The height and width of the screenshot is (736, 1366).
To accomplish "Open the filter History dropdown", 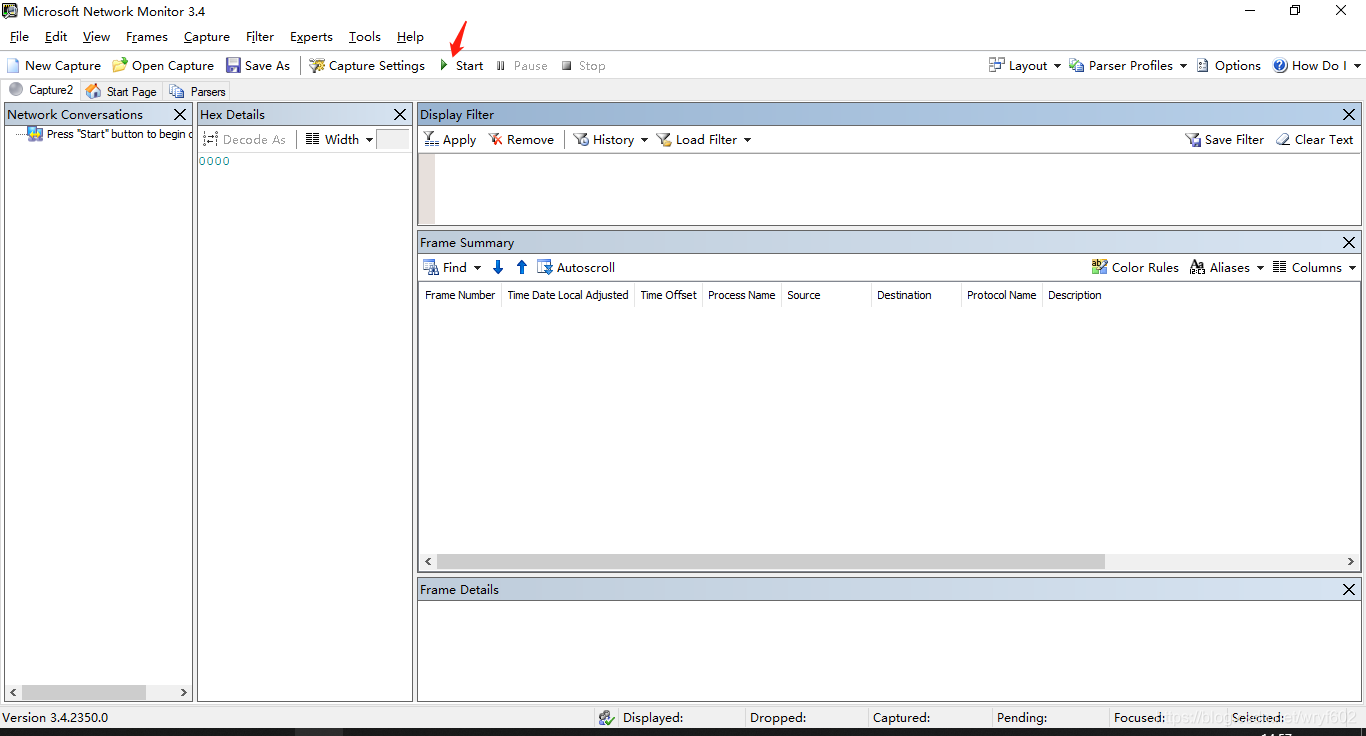I will 611,140.
